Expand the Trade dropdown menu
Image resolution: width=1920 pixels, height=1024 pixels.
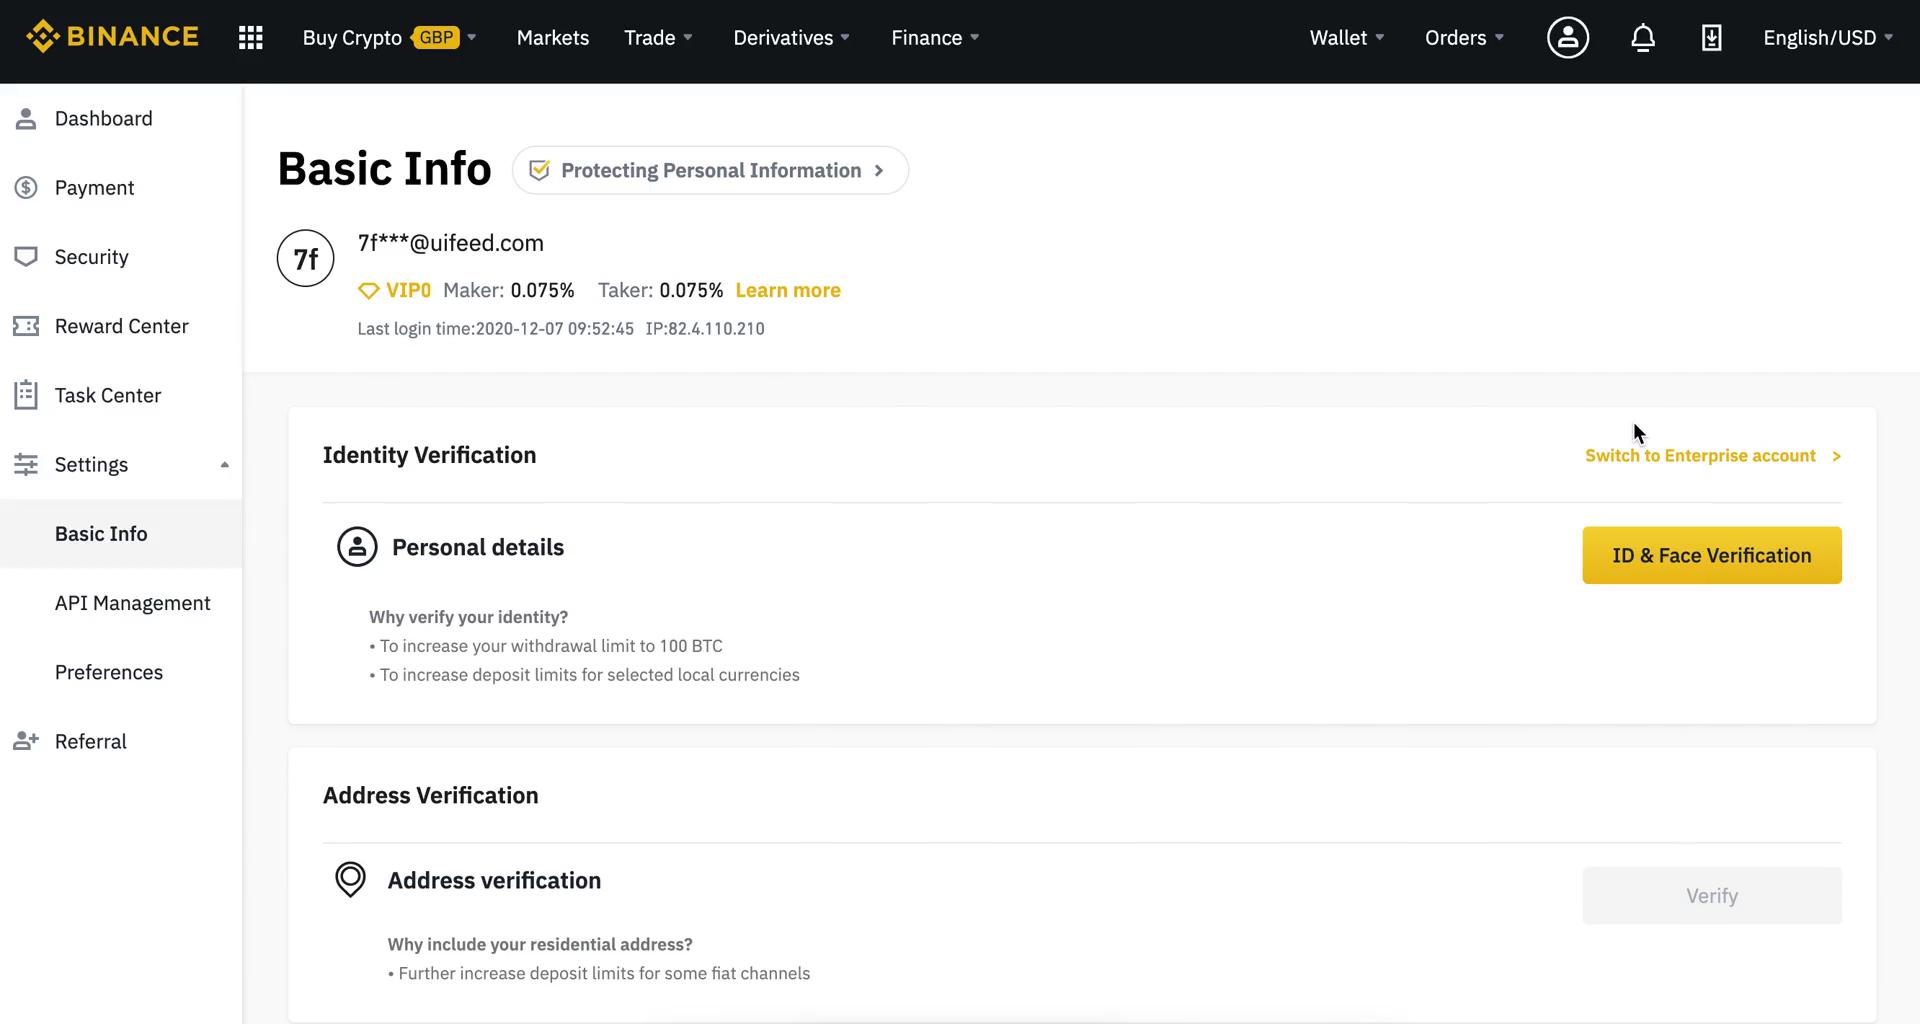point(658,38)
